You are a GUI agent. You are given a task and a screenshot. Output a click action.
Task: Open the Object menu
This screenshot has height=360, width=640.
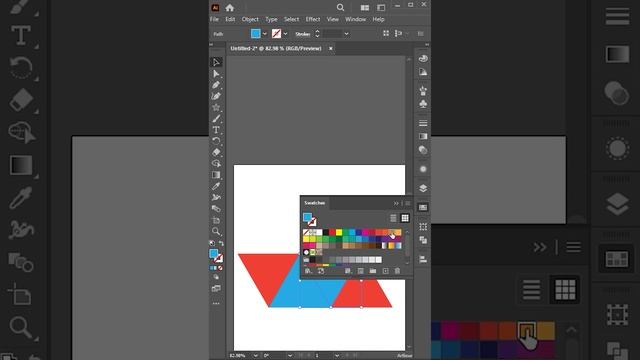(250, 19)
